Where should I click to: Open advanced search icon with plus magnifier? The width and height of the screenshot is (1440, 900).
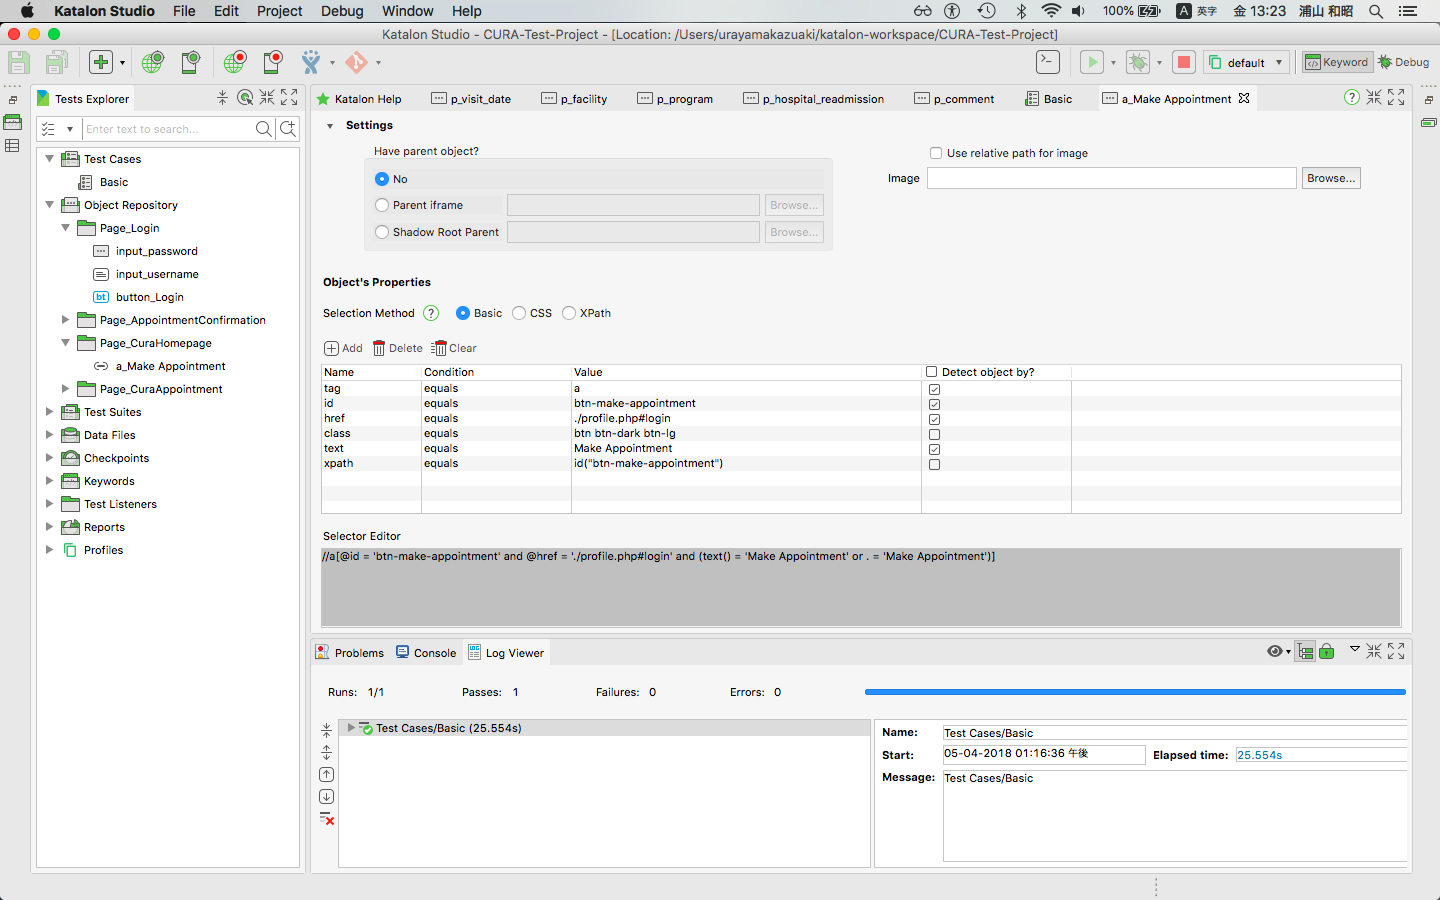pos(288,129)
